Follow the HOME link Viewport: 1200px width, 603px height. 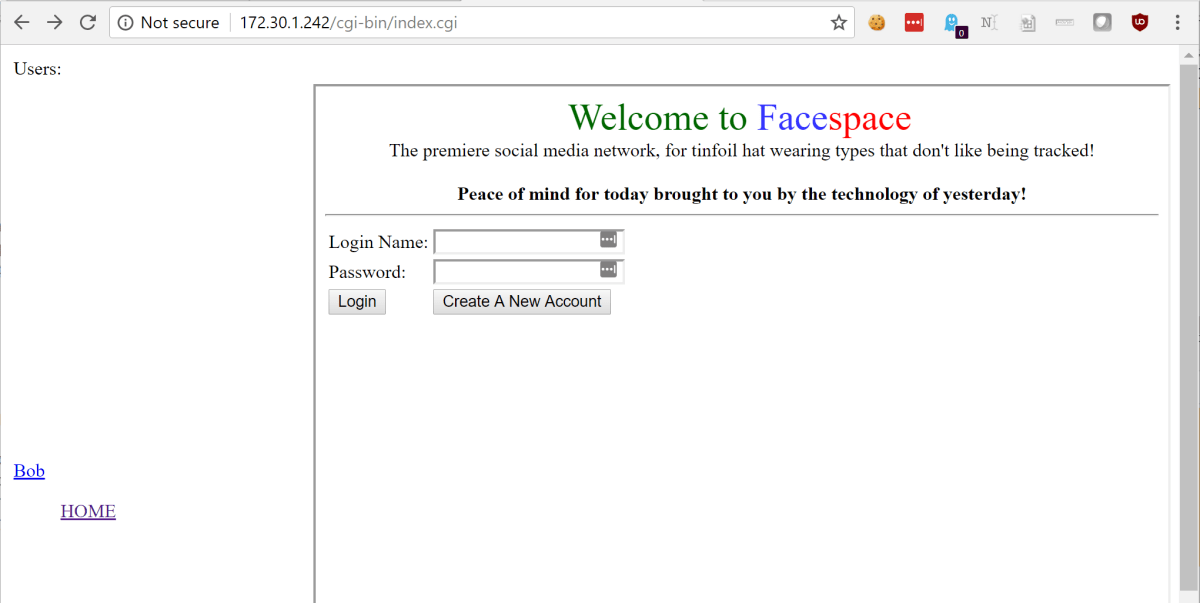(x=88, y=512)
